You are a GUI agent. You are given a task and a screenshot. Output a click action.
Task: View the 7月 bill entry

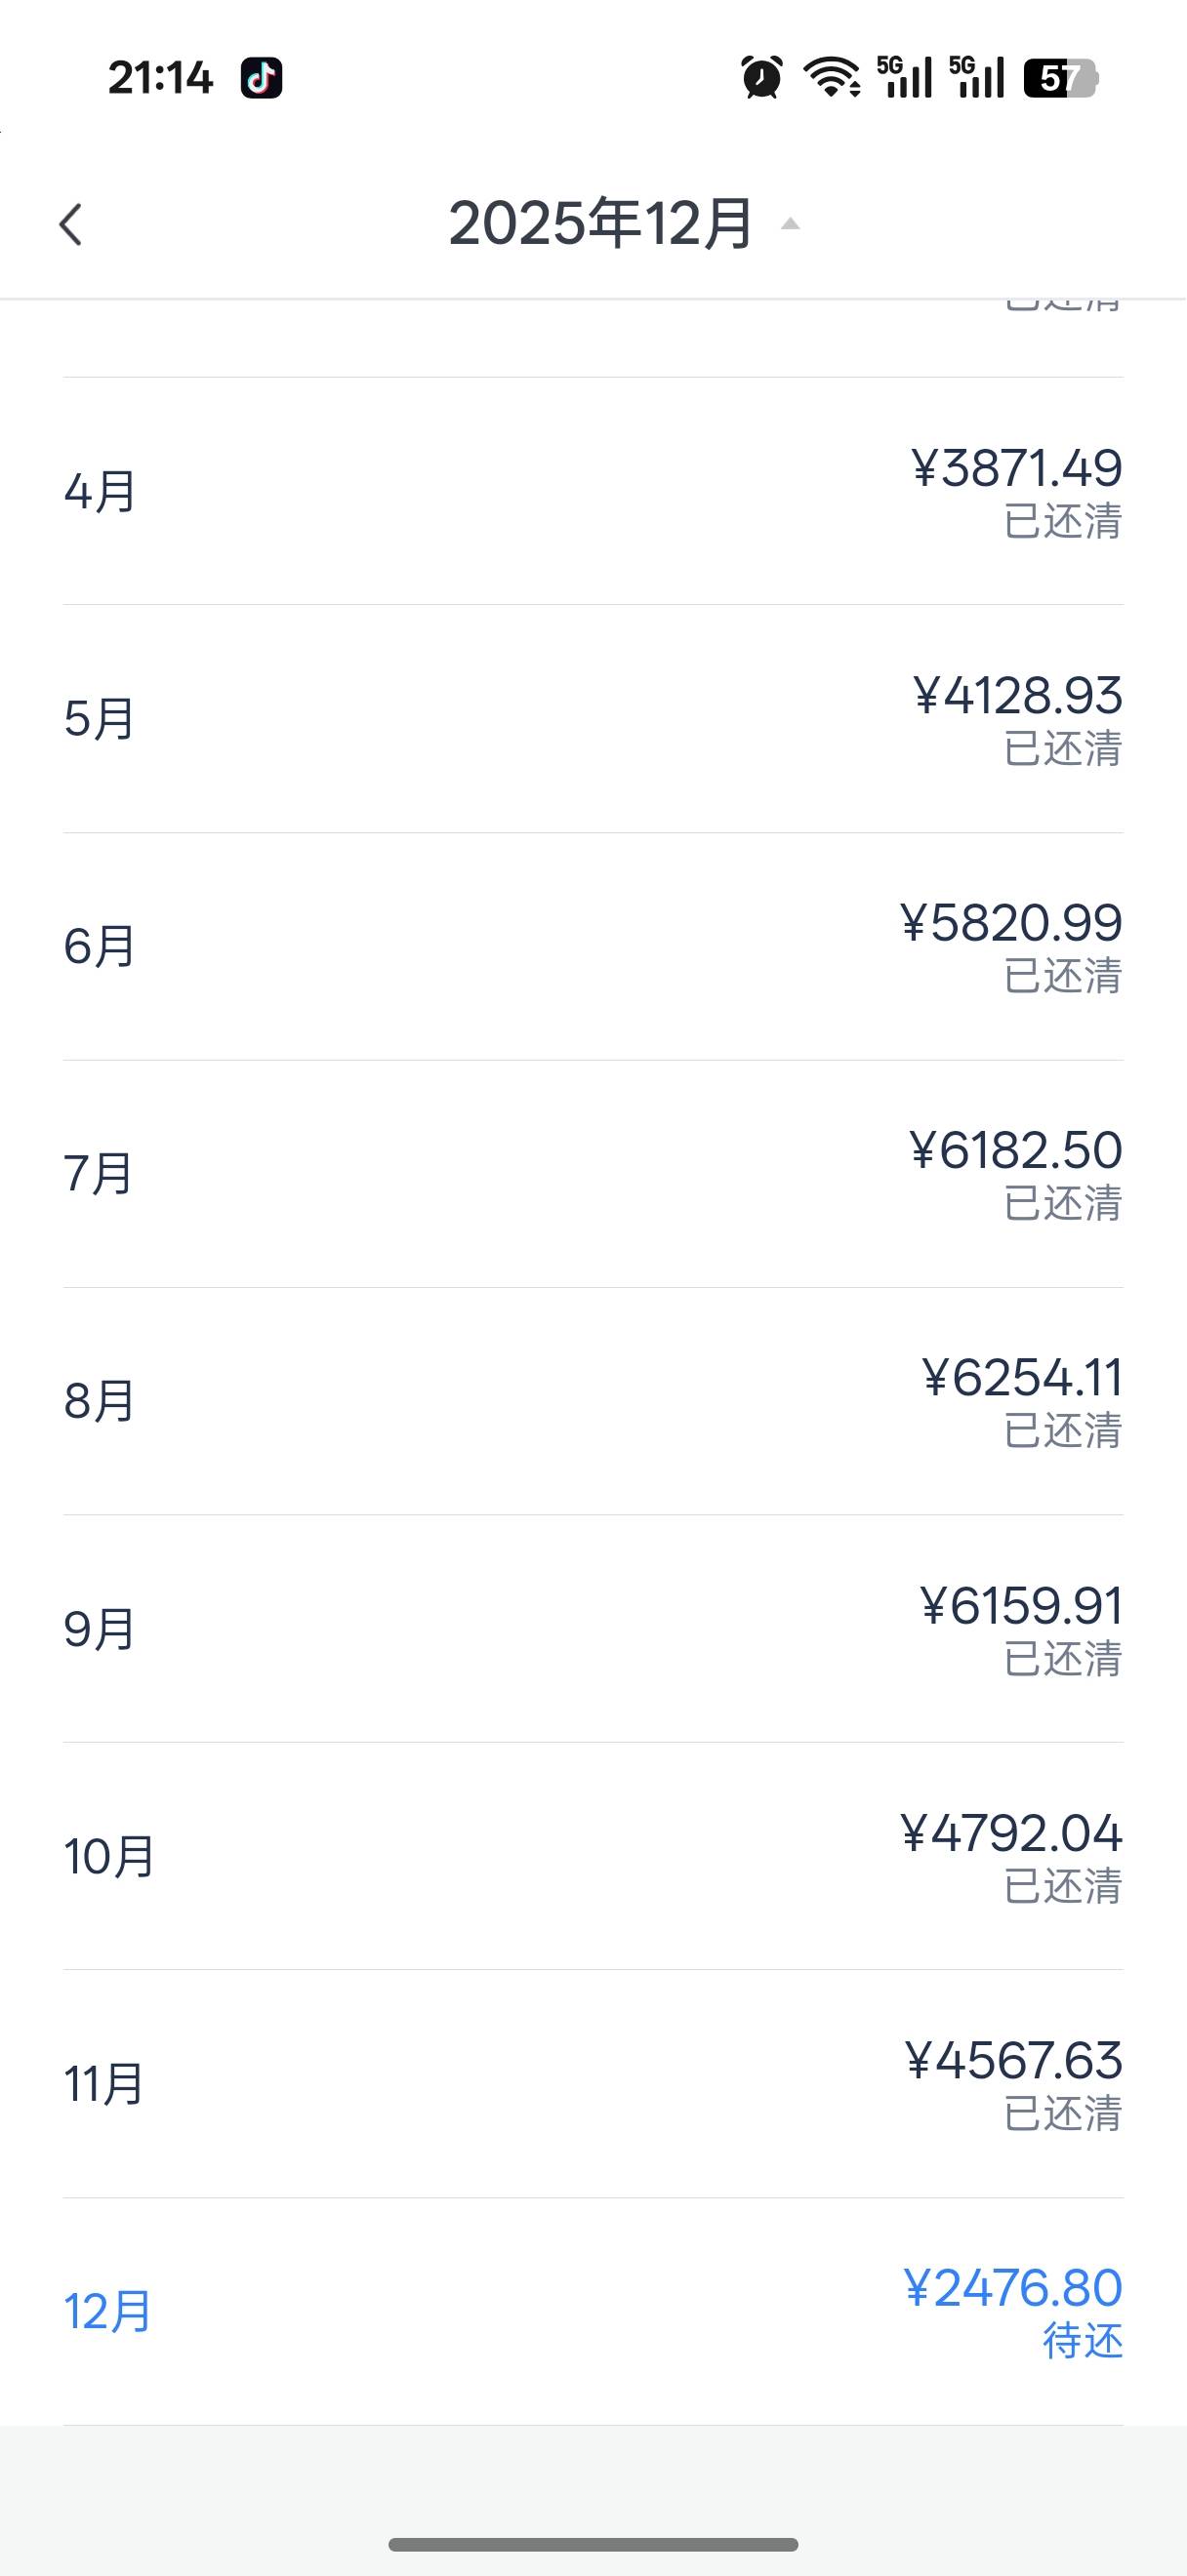point(593,1173)
